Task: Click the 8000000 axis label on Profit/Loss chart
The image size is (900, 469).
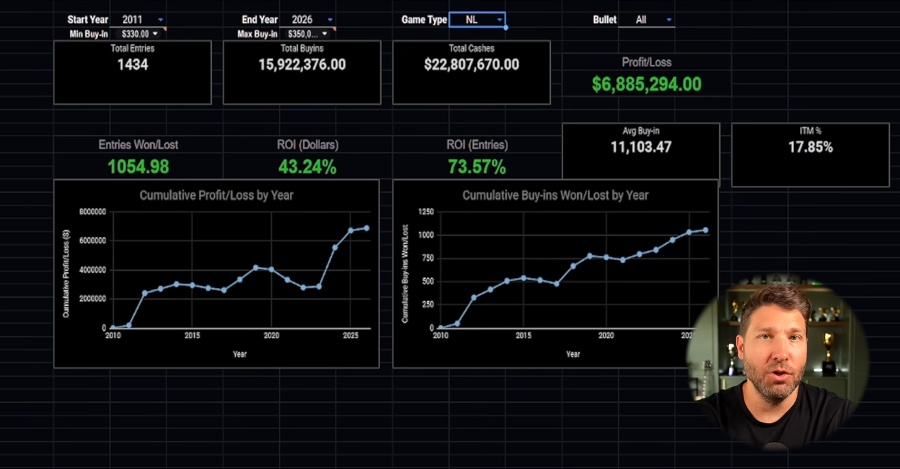Action: coord(92,212)
